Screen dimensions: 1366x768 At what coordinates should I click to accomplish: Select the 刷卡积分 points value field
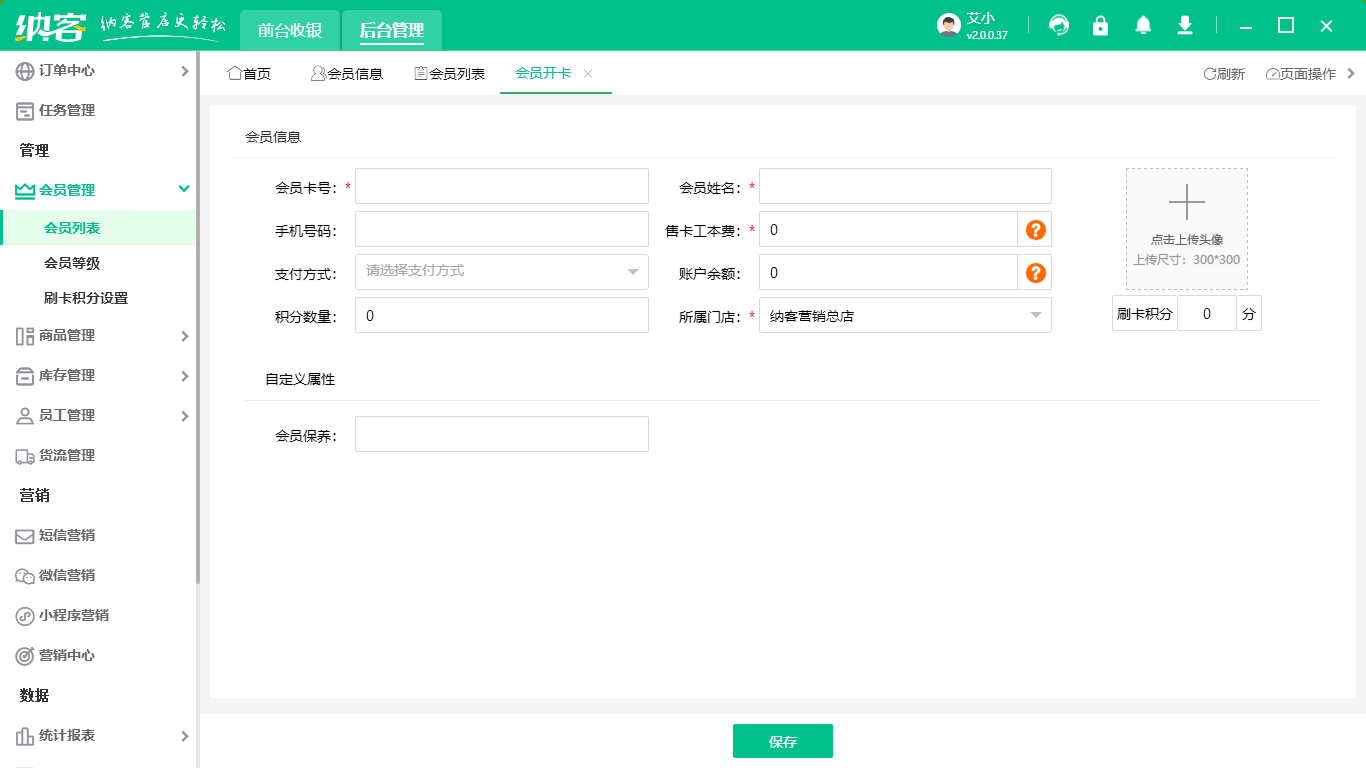pyautogui.click(x=1207, y=313)
